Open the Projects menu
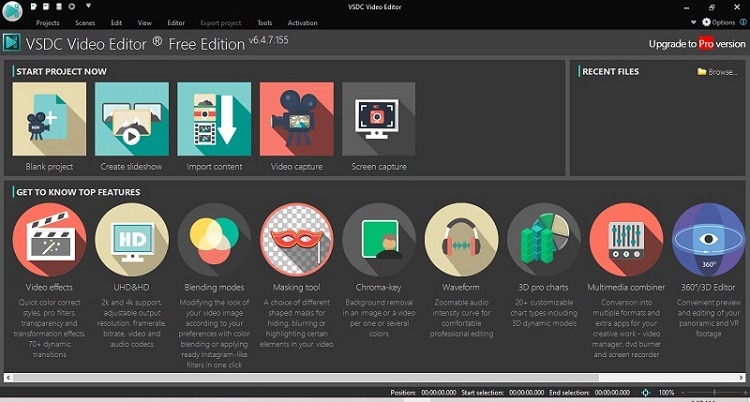750x402 pixels. [47, 23]
